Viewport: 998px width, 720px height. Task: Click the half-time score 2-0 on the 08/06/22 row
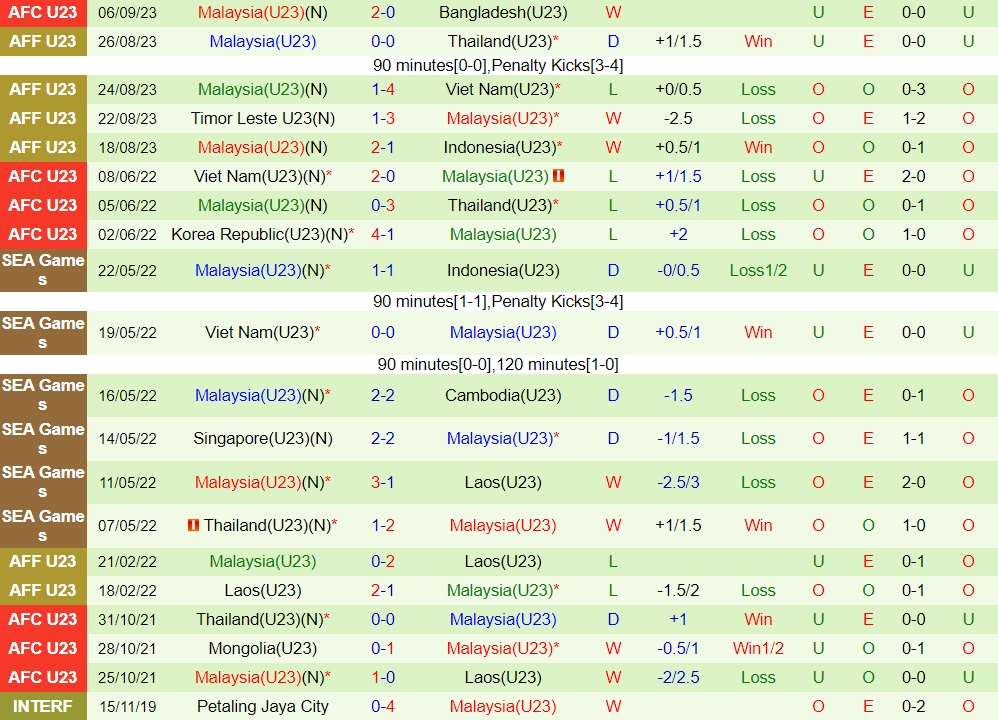click(x=913, y=176)
